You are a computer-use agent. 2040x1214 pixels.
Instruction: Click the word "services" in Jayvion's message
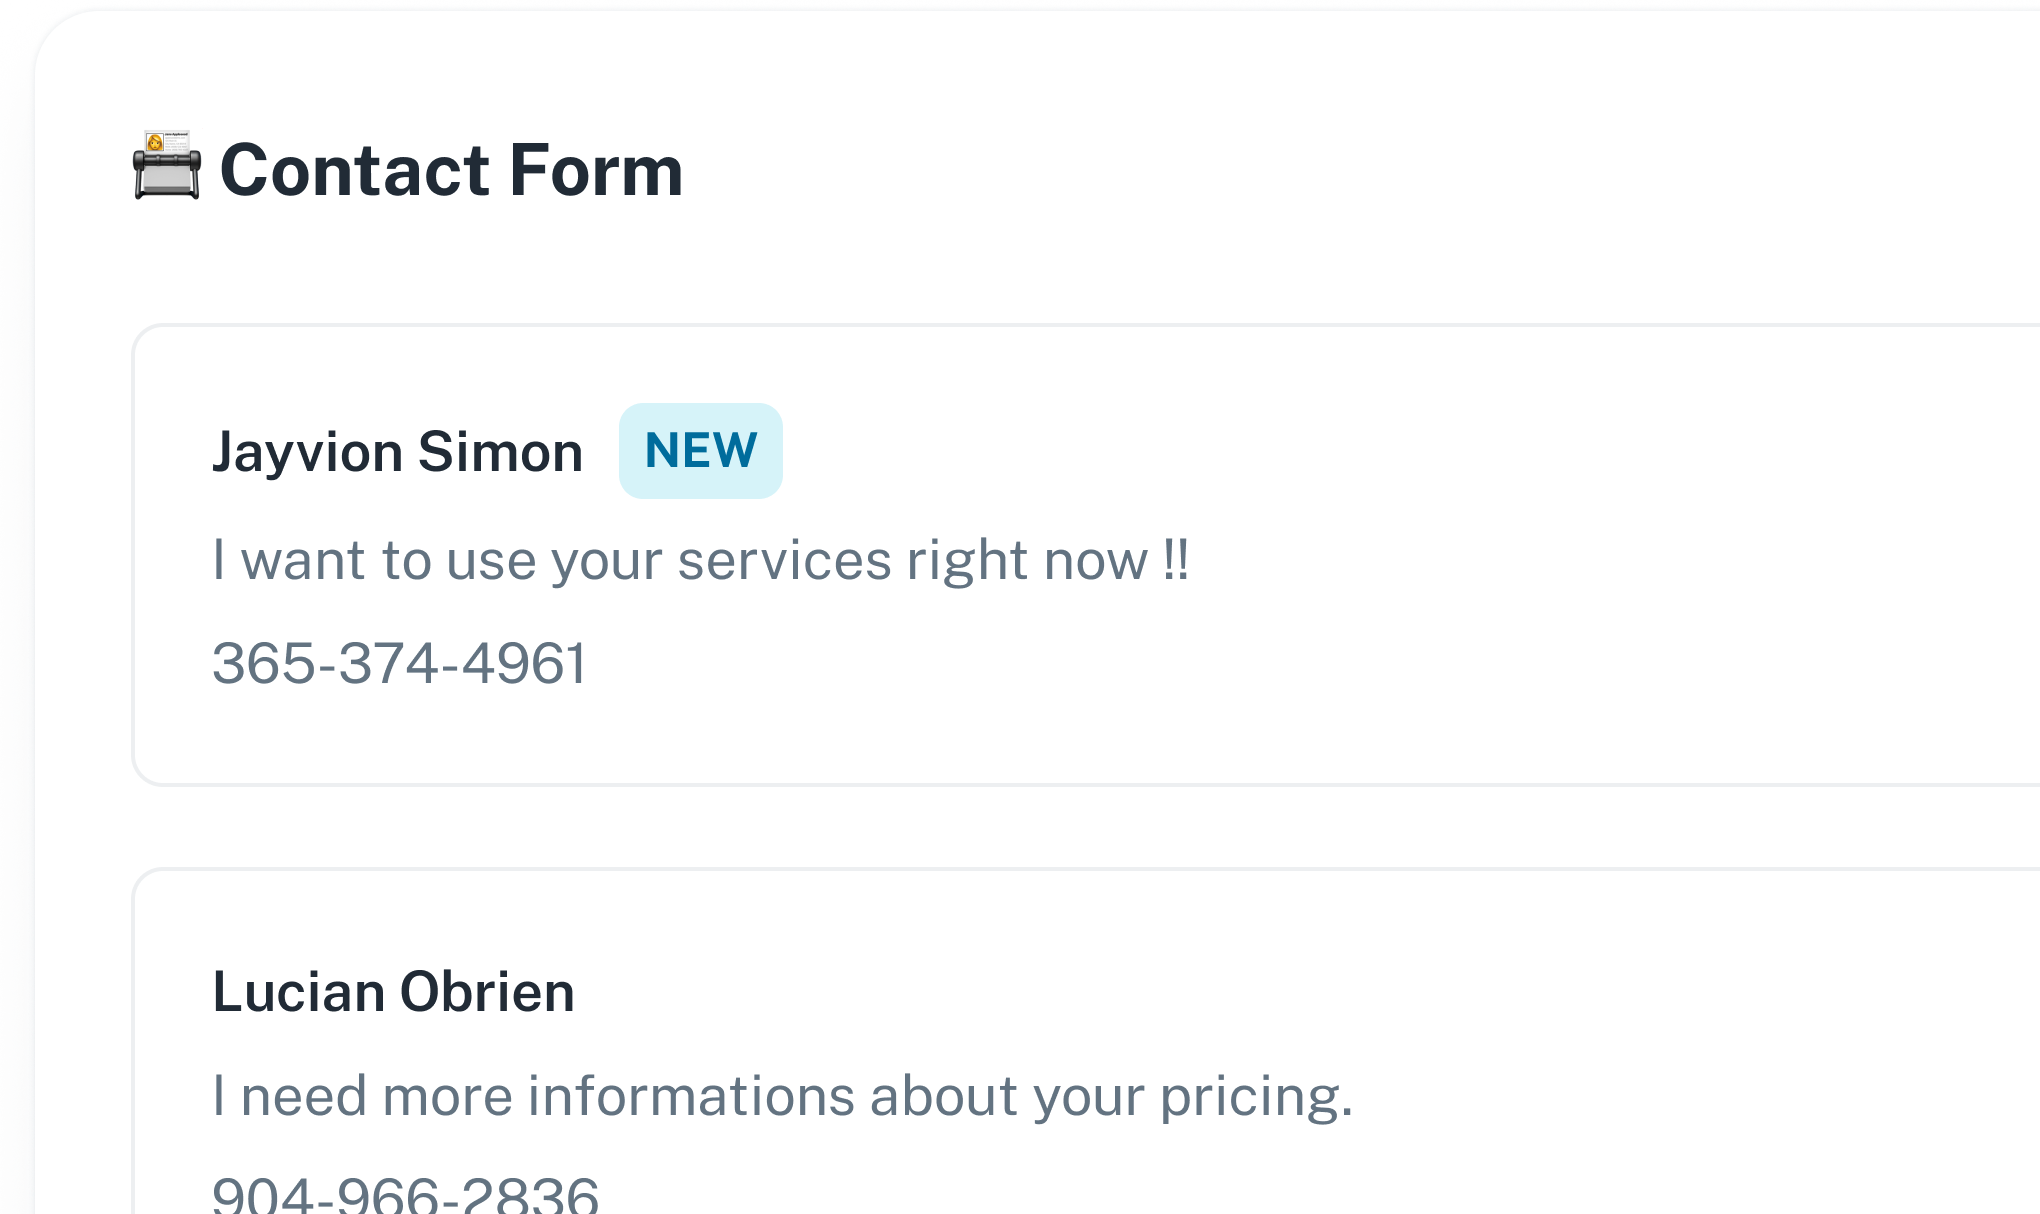(784, 560)
